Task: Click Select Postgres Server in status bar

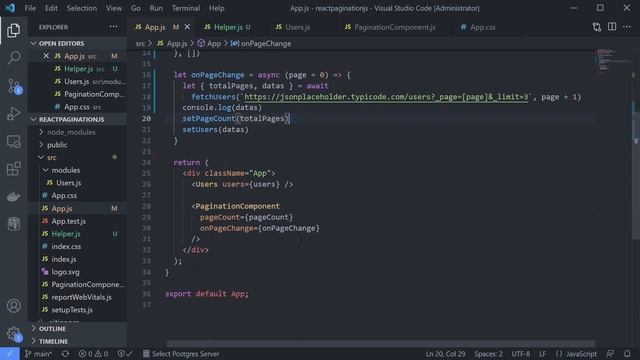Action: (x=181, y=354)
